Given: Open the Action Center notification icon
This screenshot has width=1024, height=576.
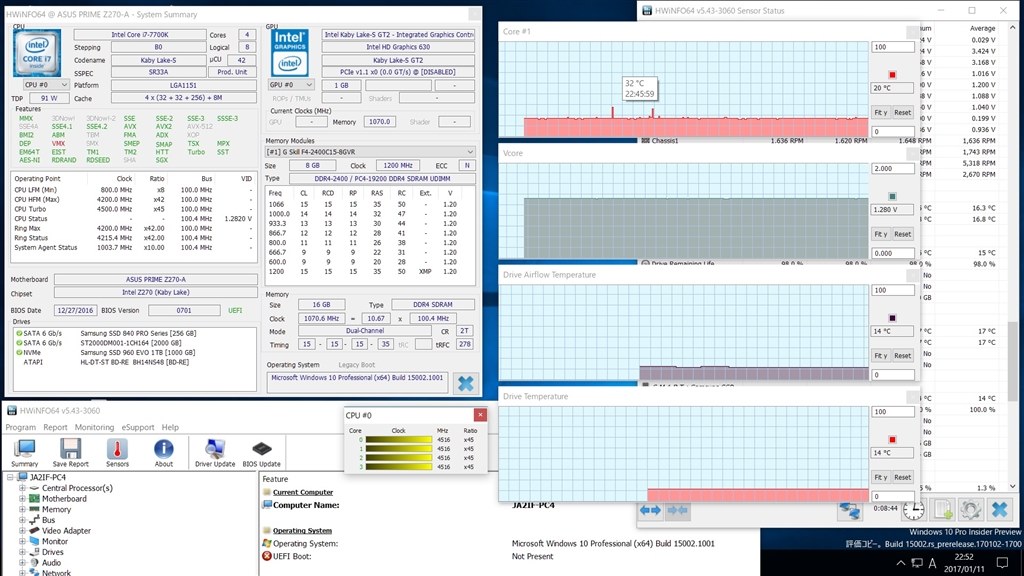Looking at the screenshot, I should [1002, 562].
